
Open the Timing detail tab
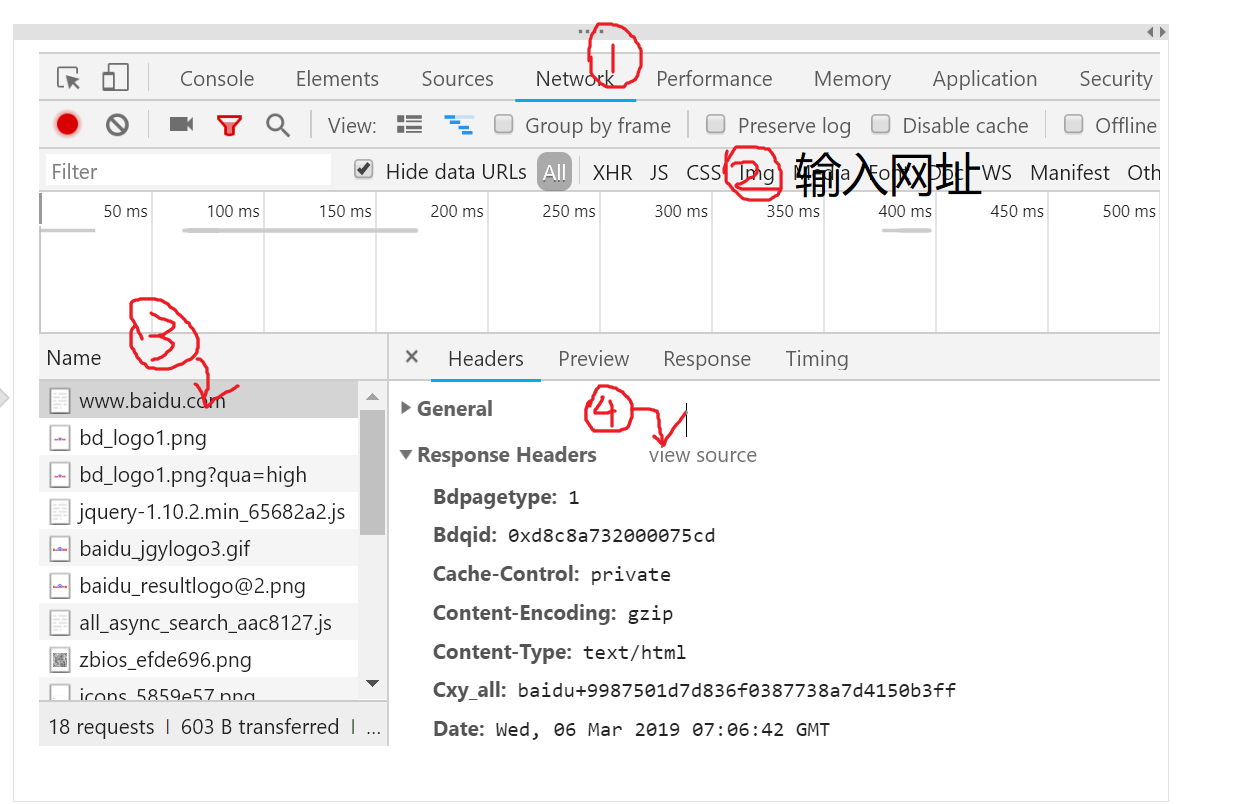pyautogui.click(x=817, y=359)
